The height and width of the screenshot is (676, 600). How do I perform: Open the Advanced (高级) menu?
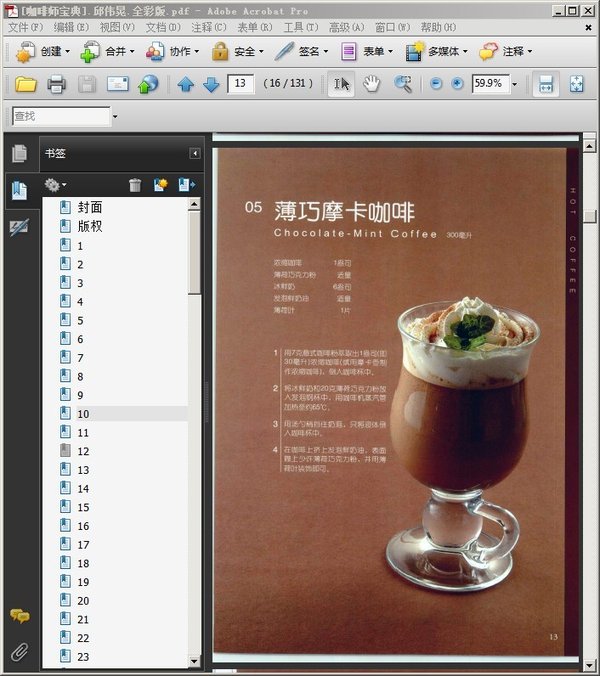click(x=347, y=28)
